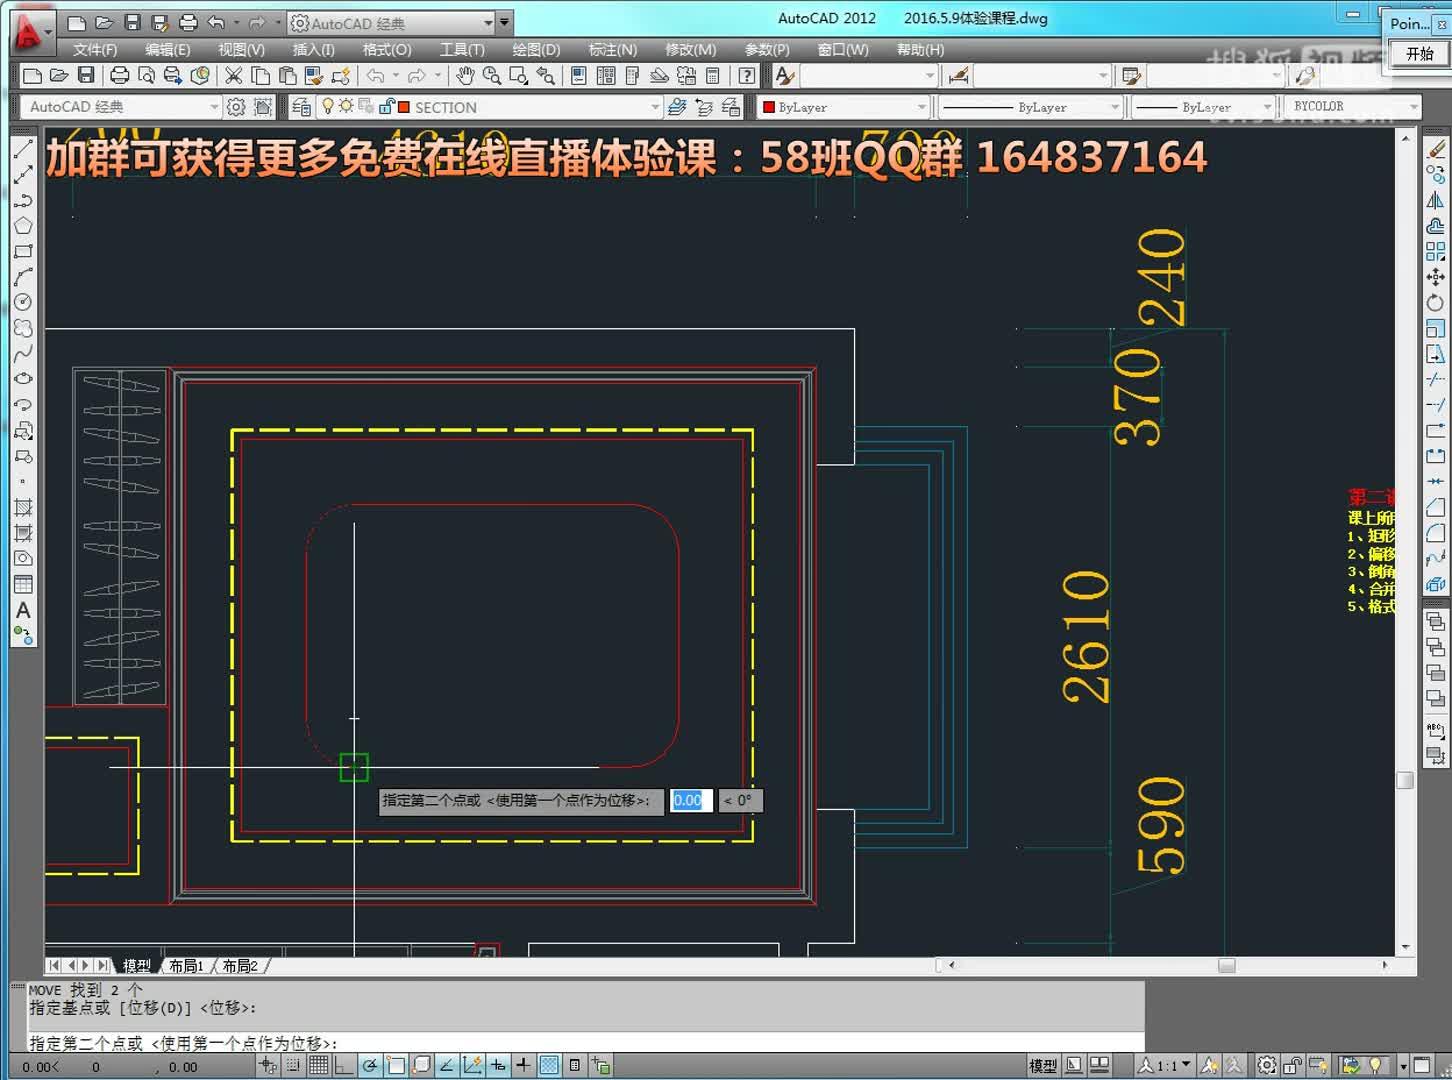Toggle Ortho mode in the status bar

343,1065
